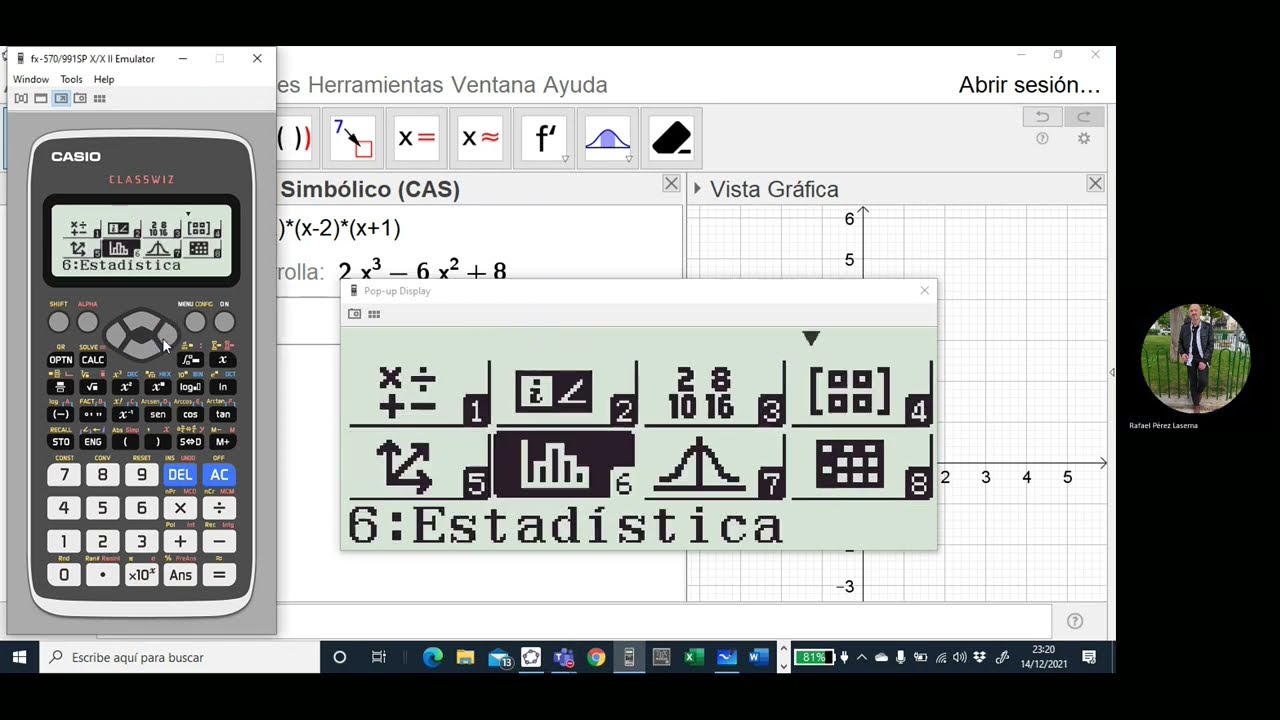This screenshot has width=1280, height=720.
Task: Click calculator number 7 key
Action: (64, 475)
